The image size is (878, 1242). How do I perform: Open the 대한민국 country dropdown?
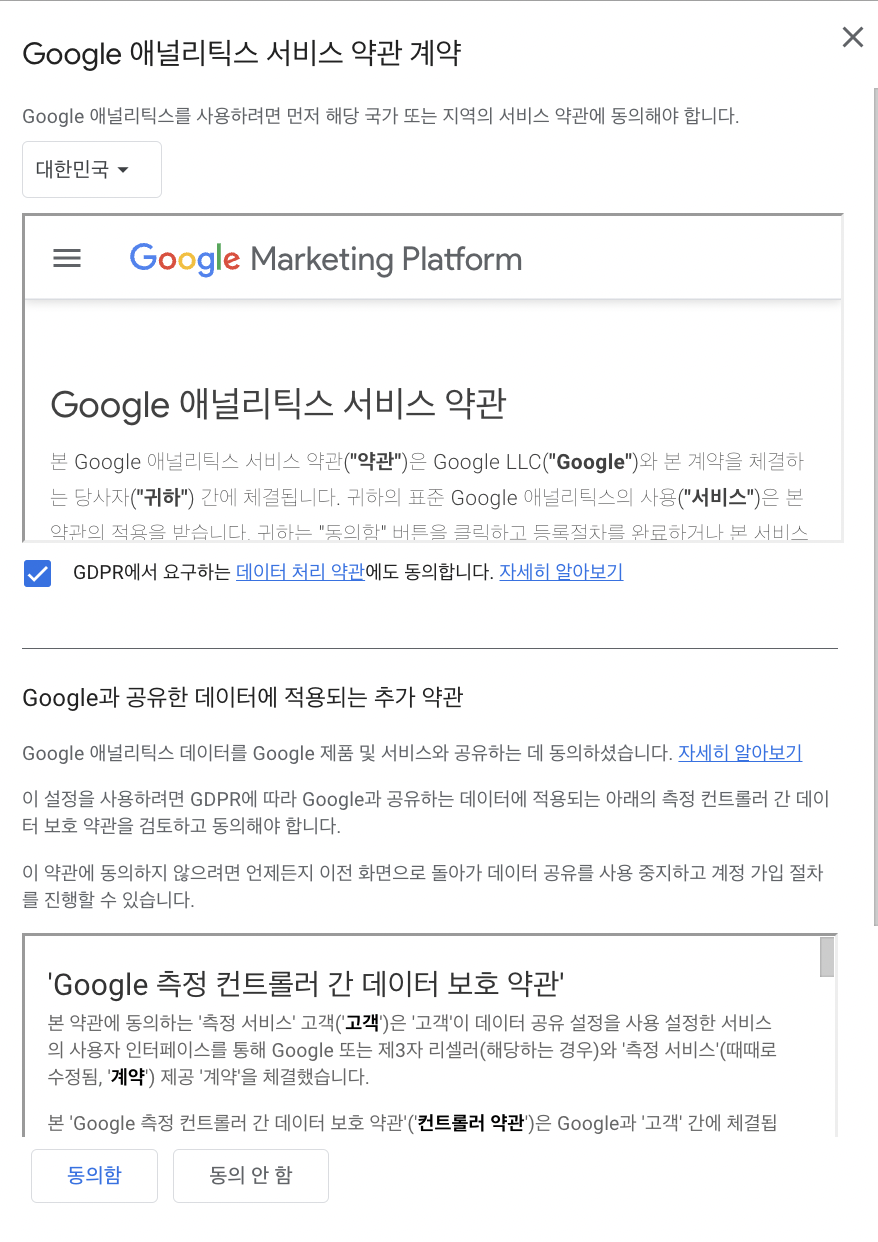tap(92, 169)
